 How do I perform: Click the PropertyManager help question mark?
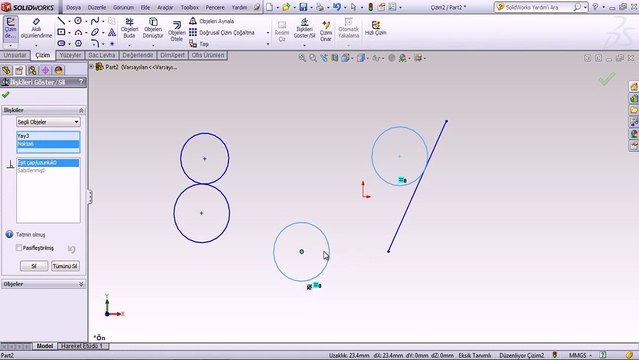tap(82, 82)
